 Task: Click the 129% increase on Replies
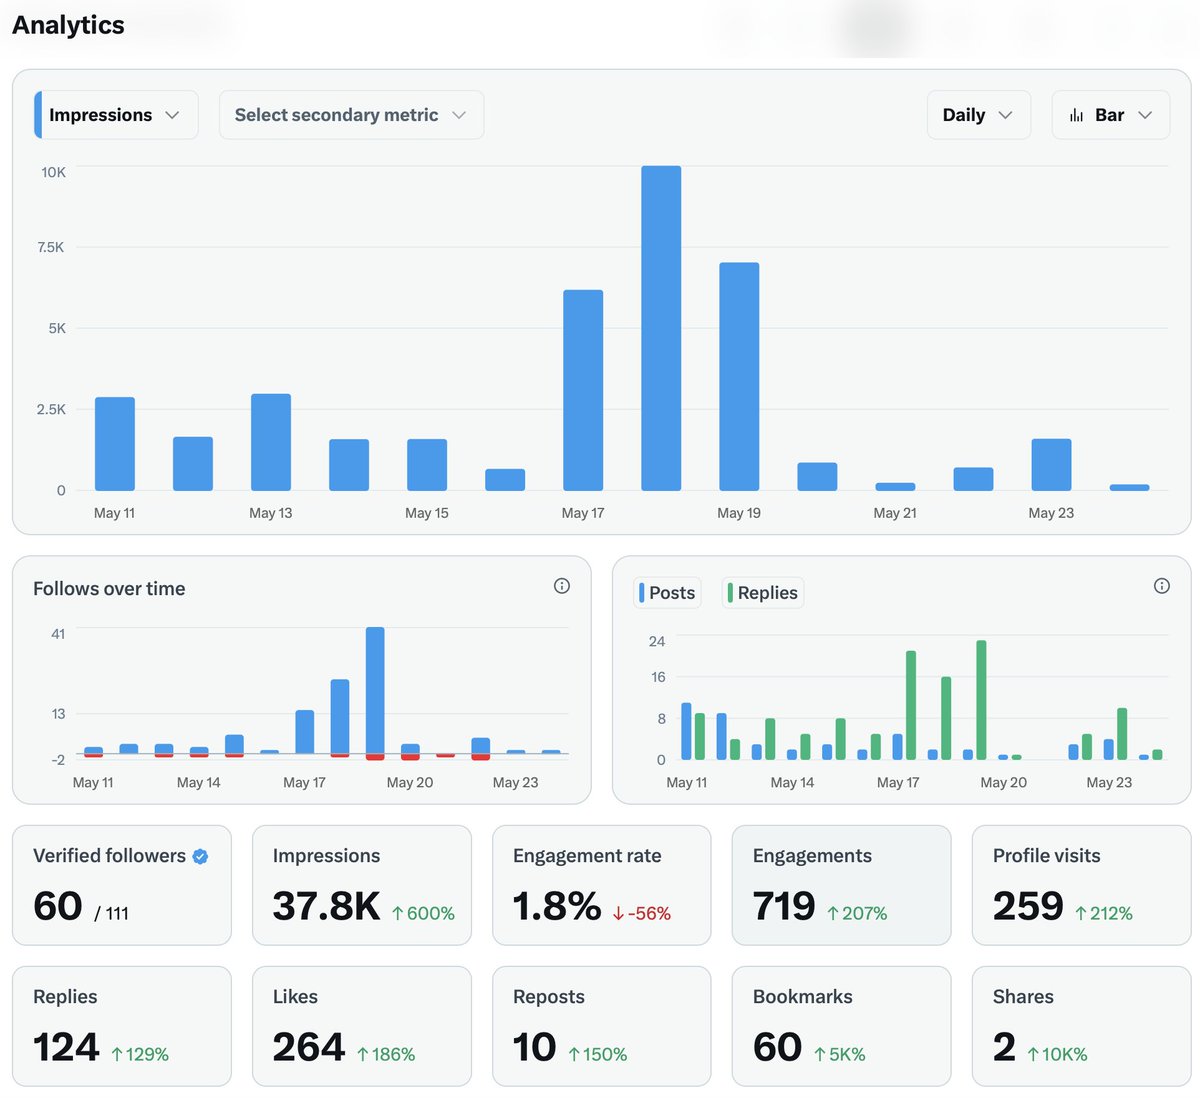140,1054
